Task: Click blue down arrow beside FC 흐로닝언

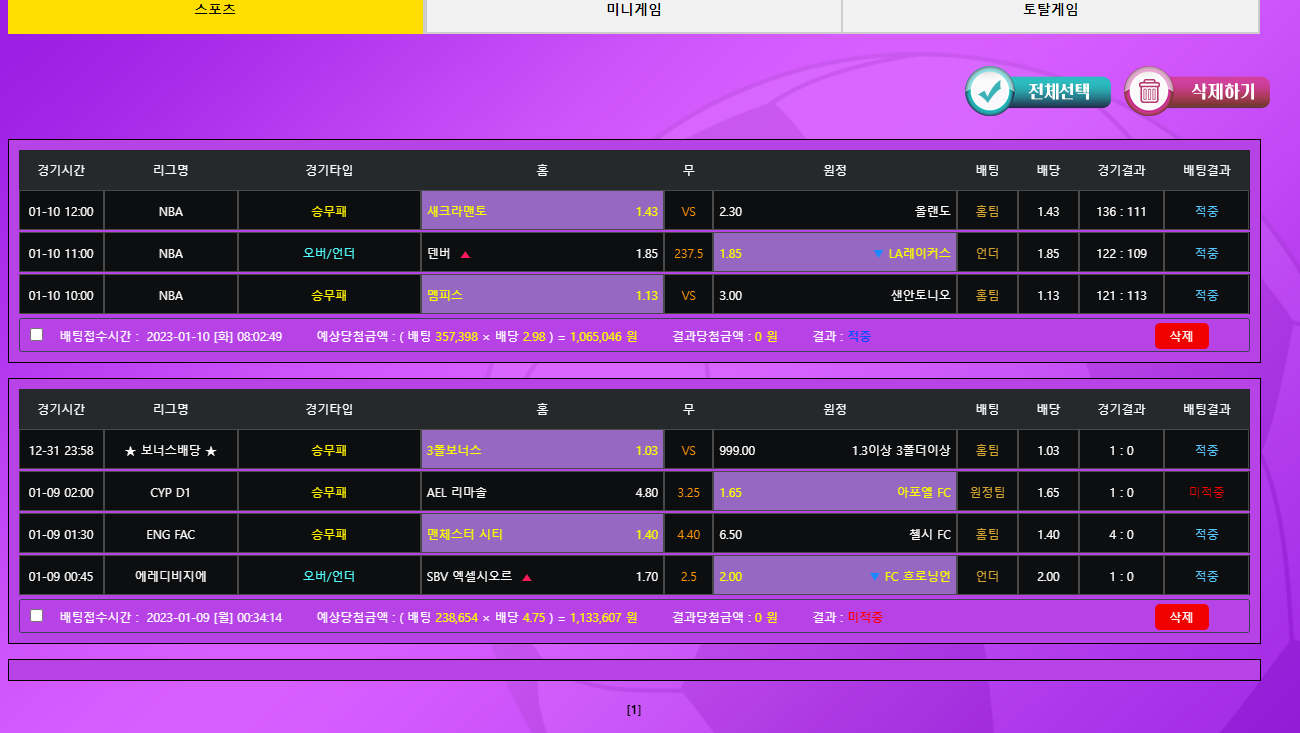Action: (x=874, y=577)
